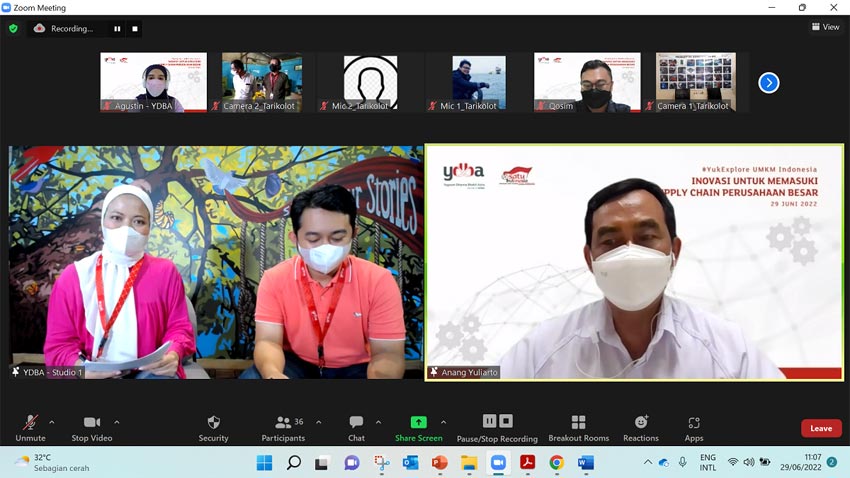Open Wi-Fi network tray icon

[x=733, y=462]
